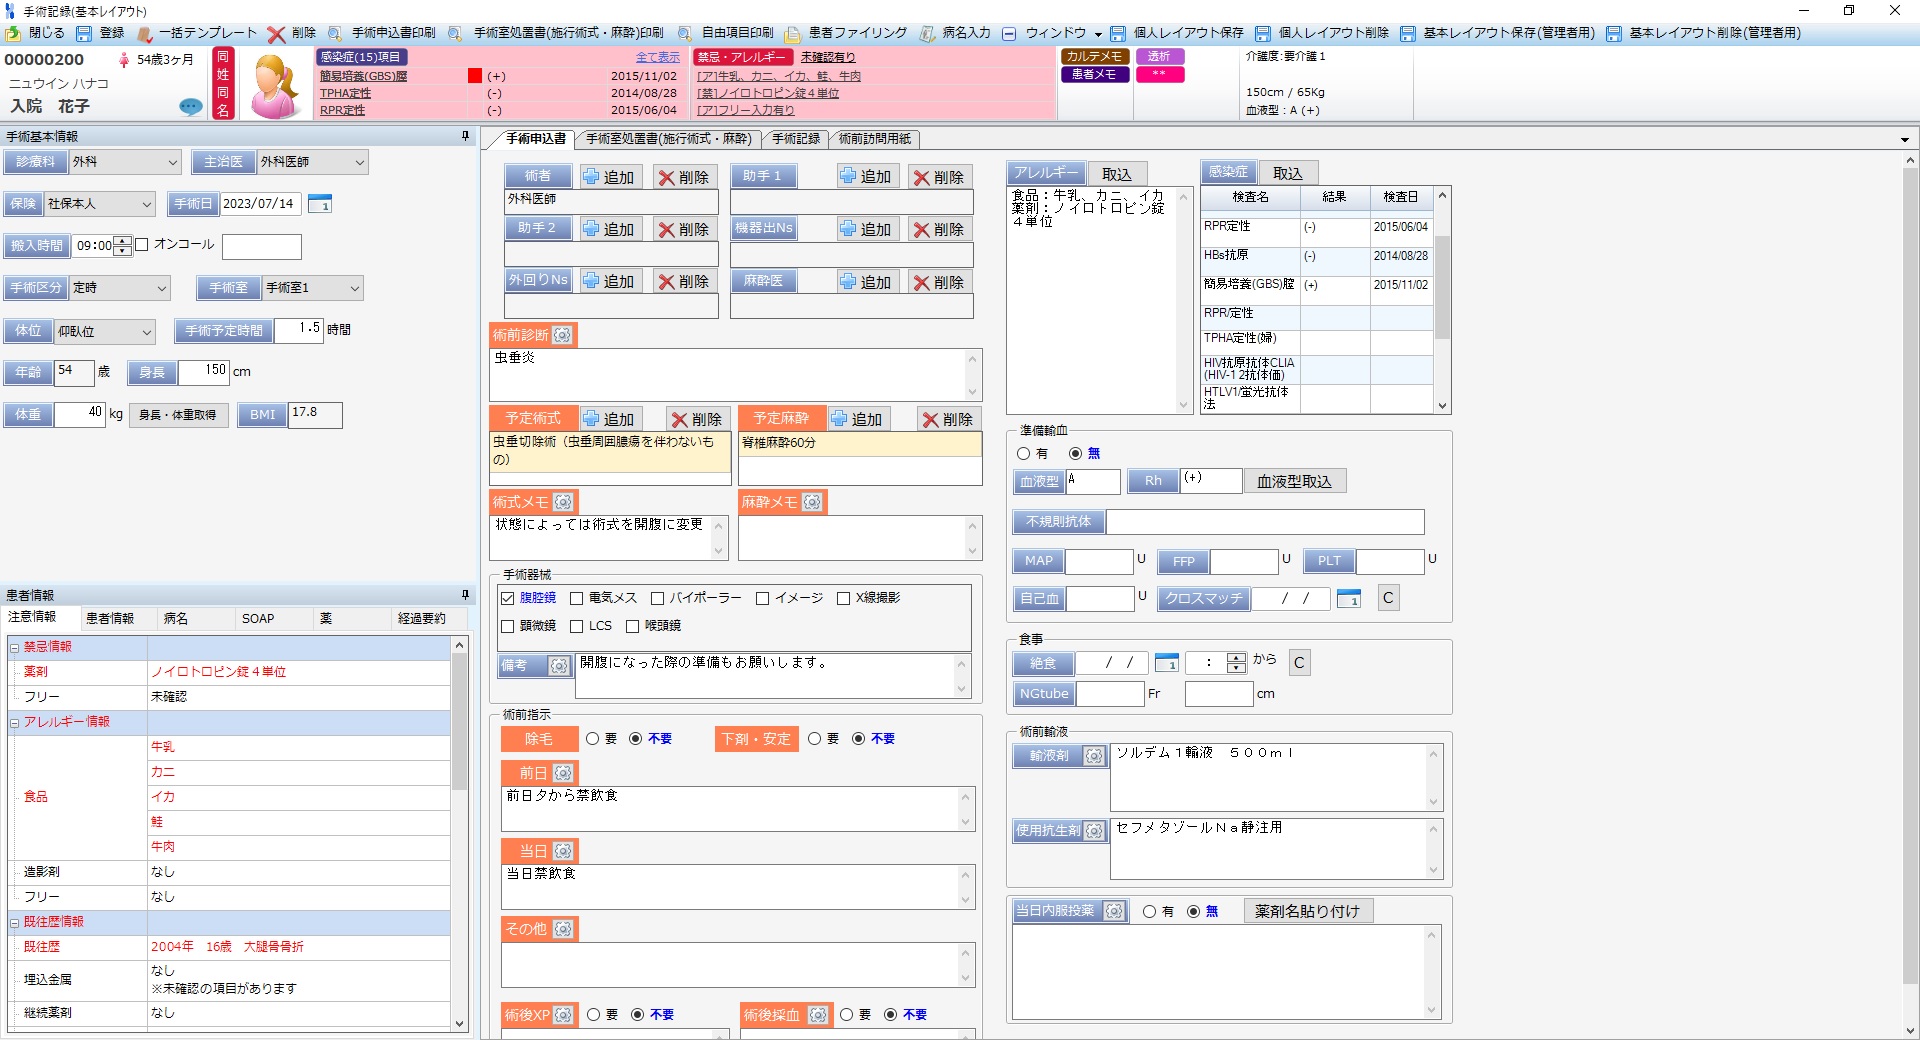Image resolution: width=1920 pixels, height=1040 pixels.
Task: Click the 搬入時間 up stepper arrow
Action: tap(121, 241)
